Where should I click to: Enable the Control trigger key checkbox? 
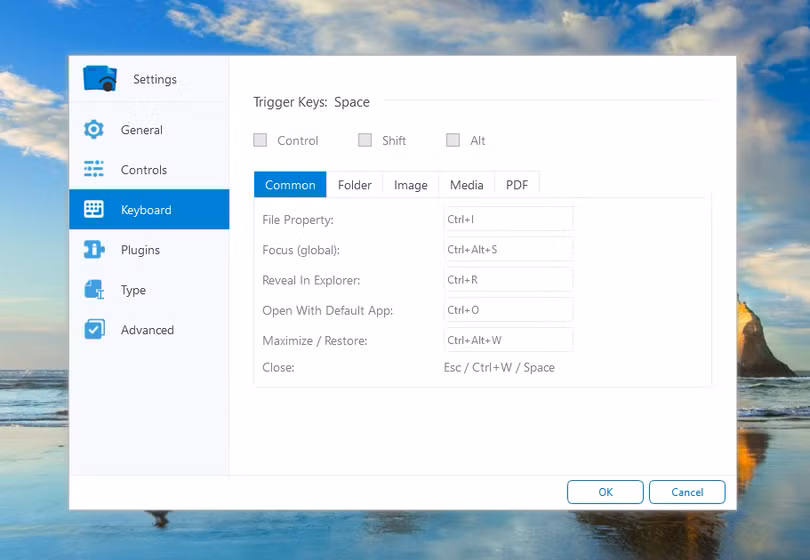(x=261, y=141)
